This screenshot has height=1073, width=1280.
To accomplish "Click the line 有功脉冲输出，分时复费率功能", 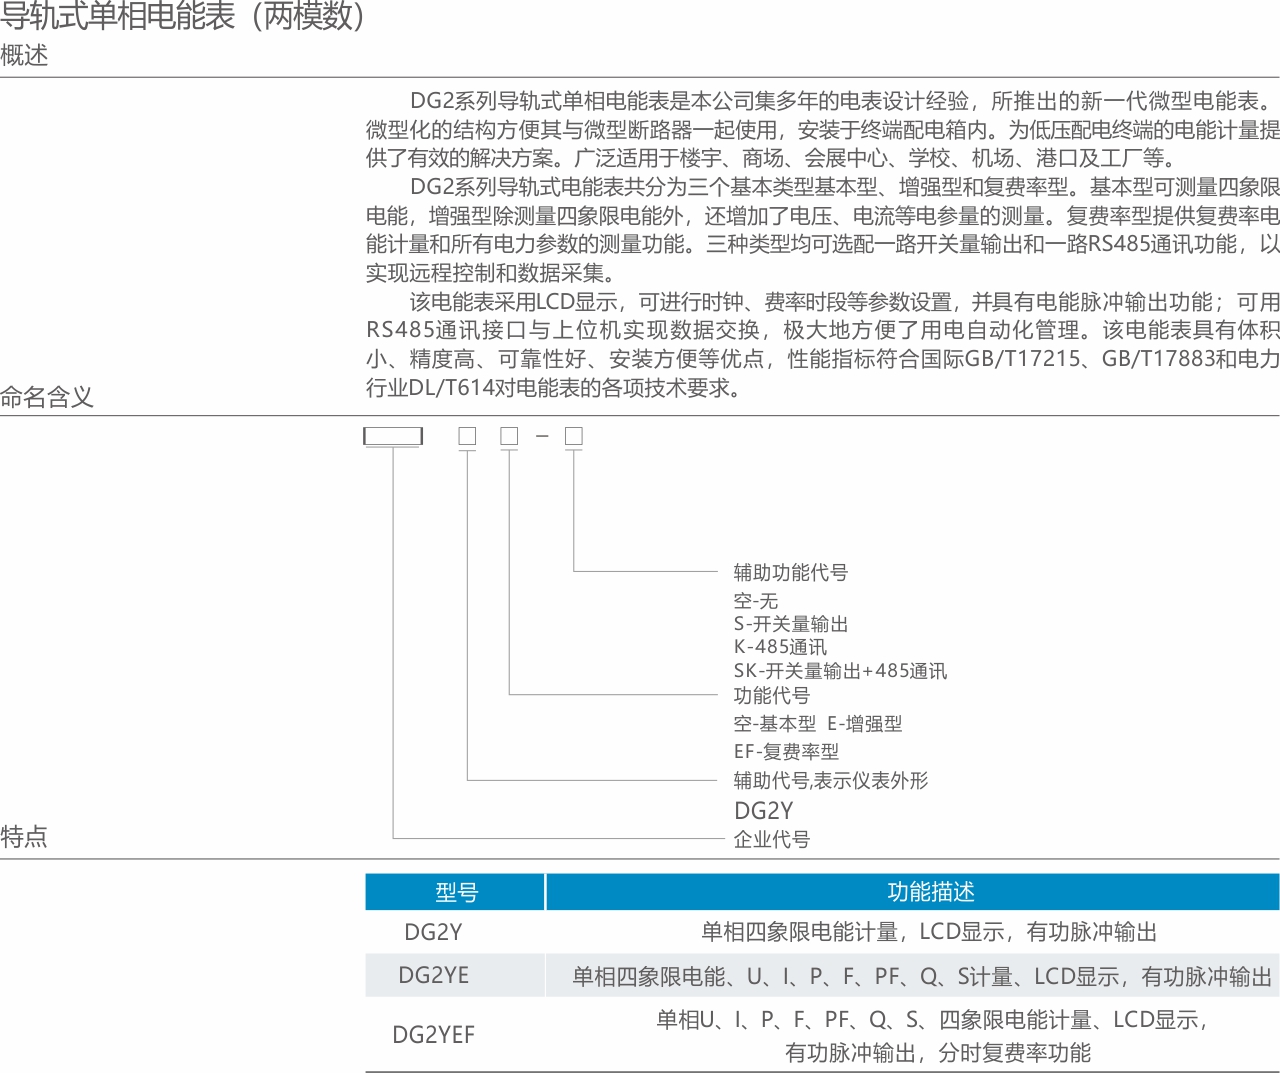I will click(x=938, y=1053).
